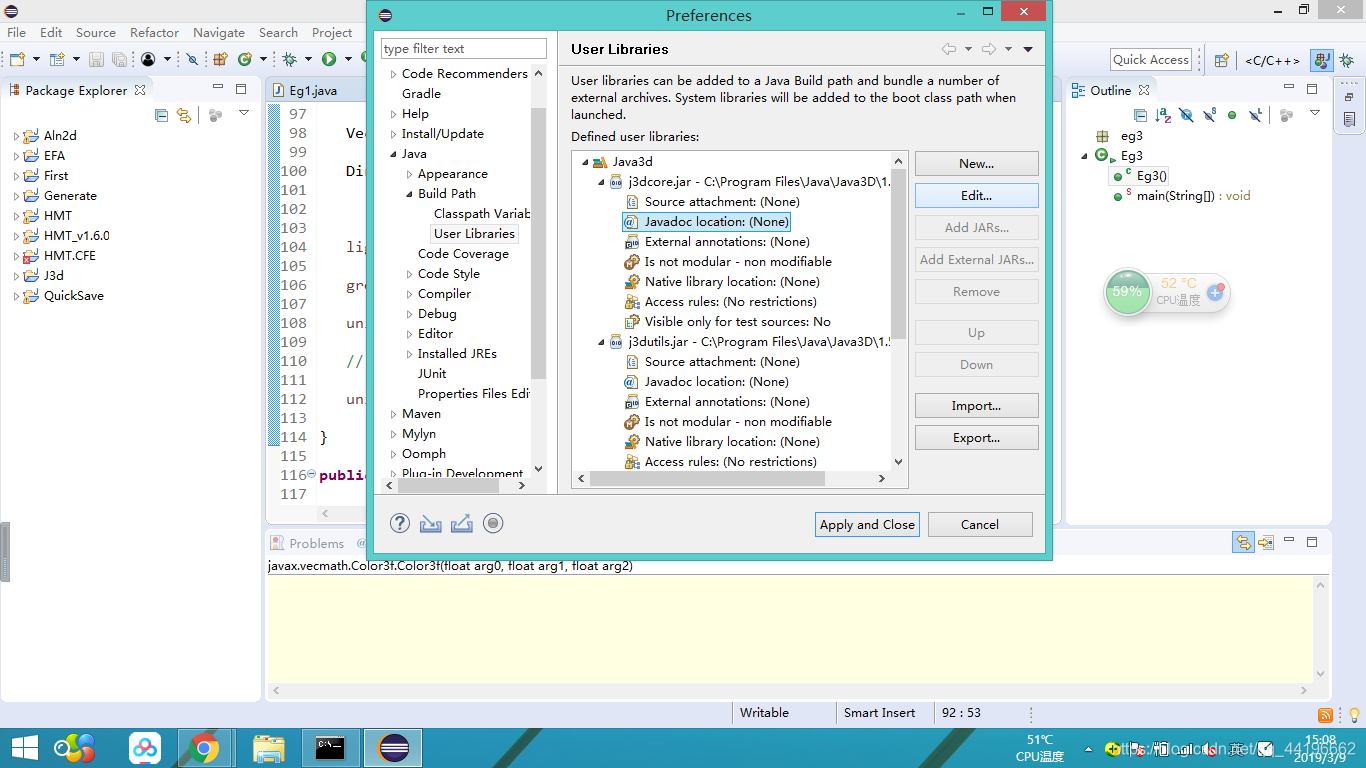Select Installed JREs preference page
This screenshot has width=1366, height=768.
[457, 353]
